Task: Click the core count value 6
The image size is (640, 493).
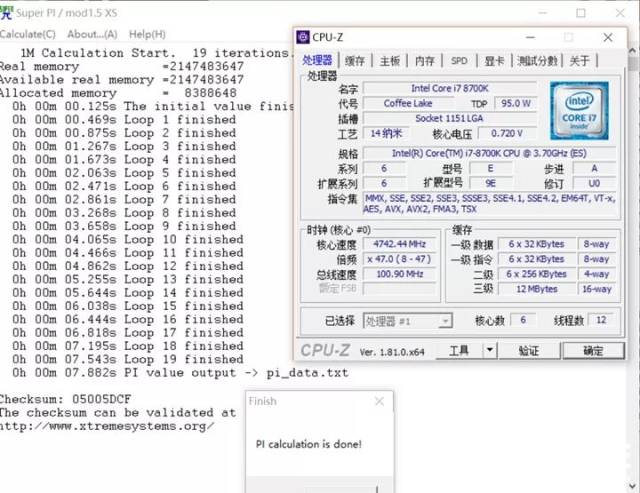Action: click(523, 320)
